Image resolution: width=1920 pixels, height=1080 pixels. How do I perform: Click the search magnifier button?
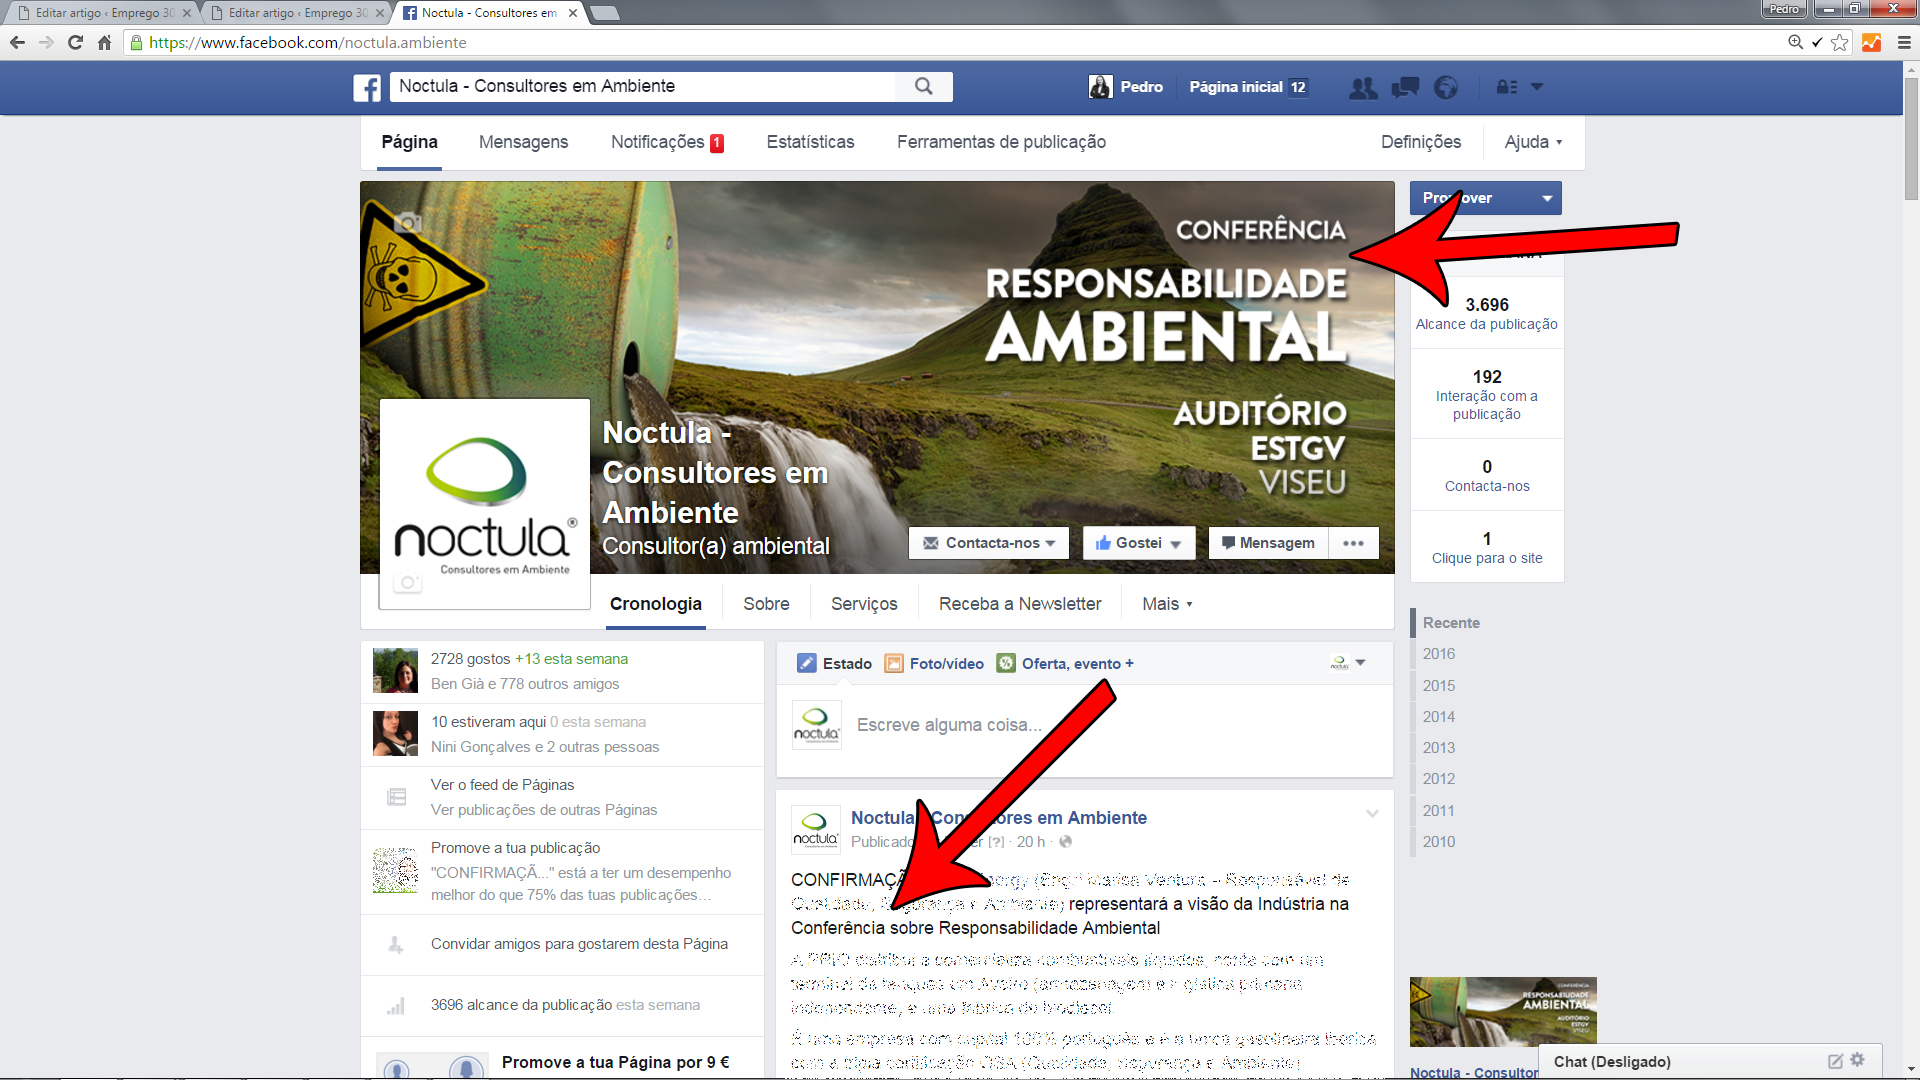coord(923,86)
